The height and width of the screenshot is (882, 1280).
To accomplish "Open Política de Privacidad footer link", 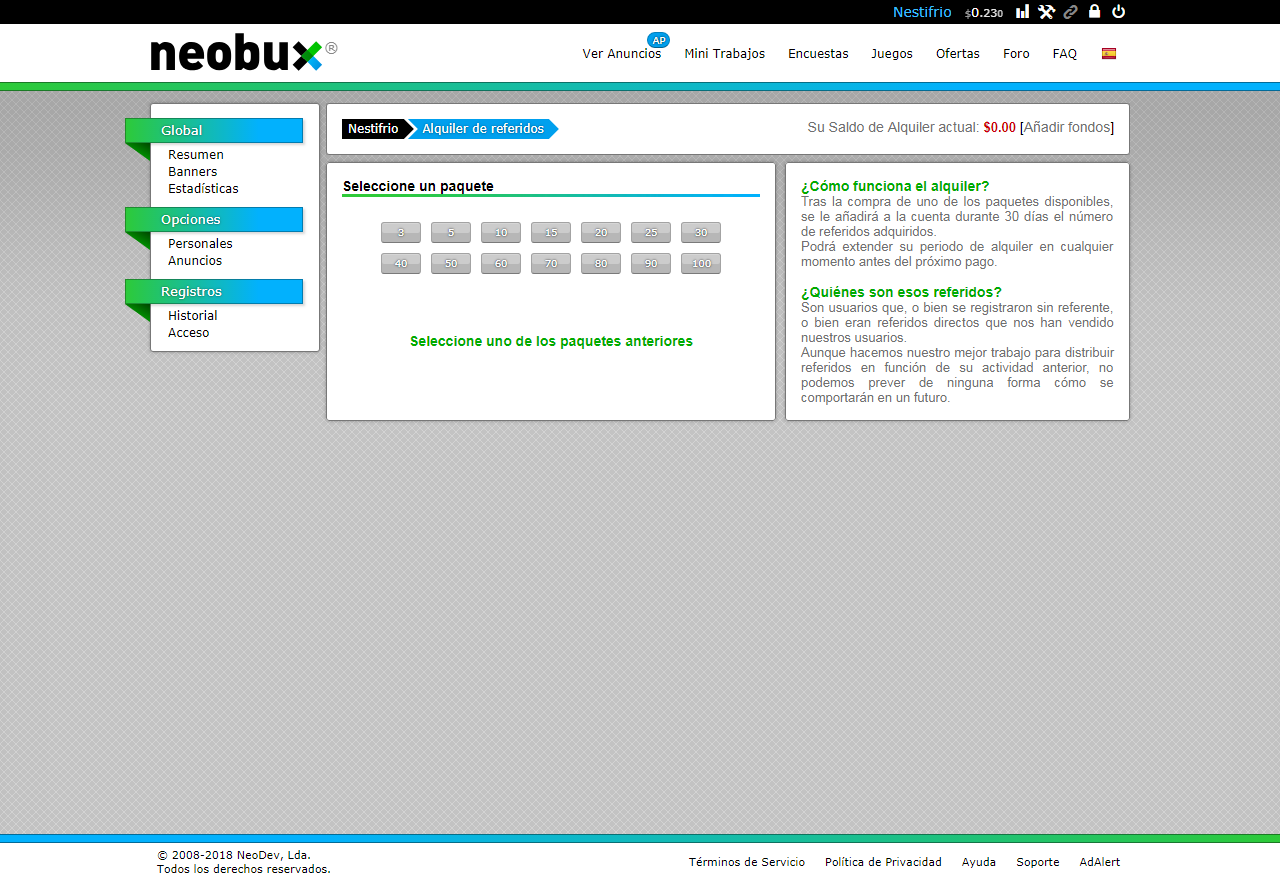I will coord(883,862).
